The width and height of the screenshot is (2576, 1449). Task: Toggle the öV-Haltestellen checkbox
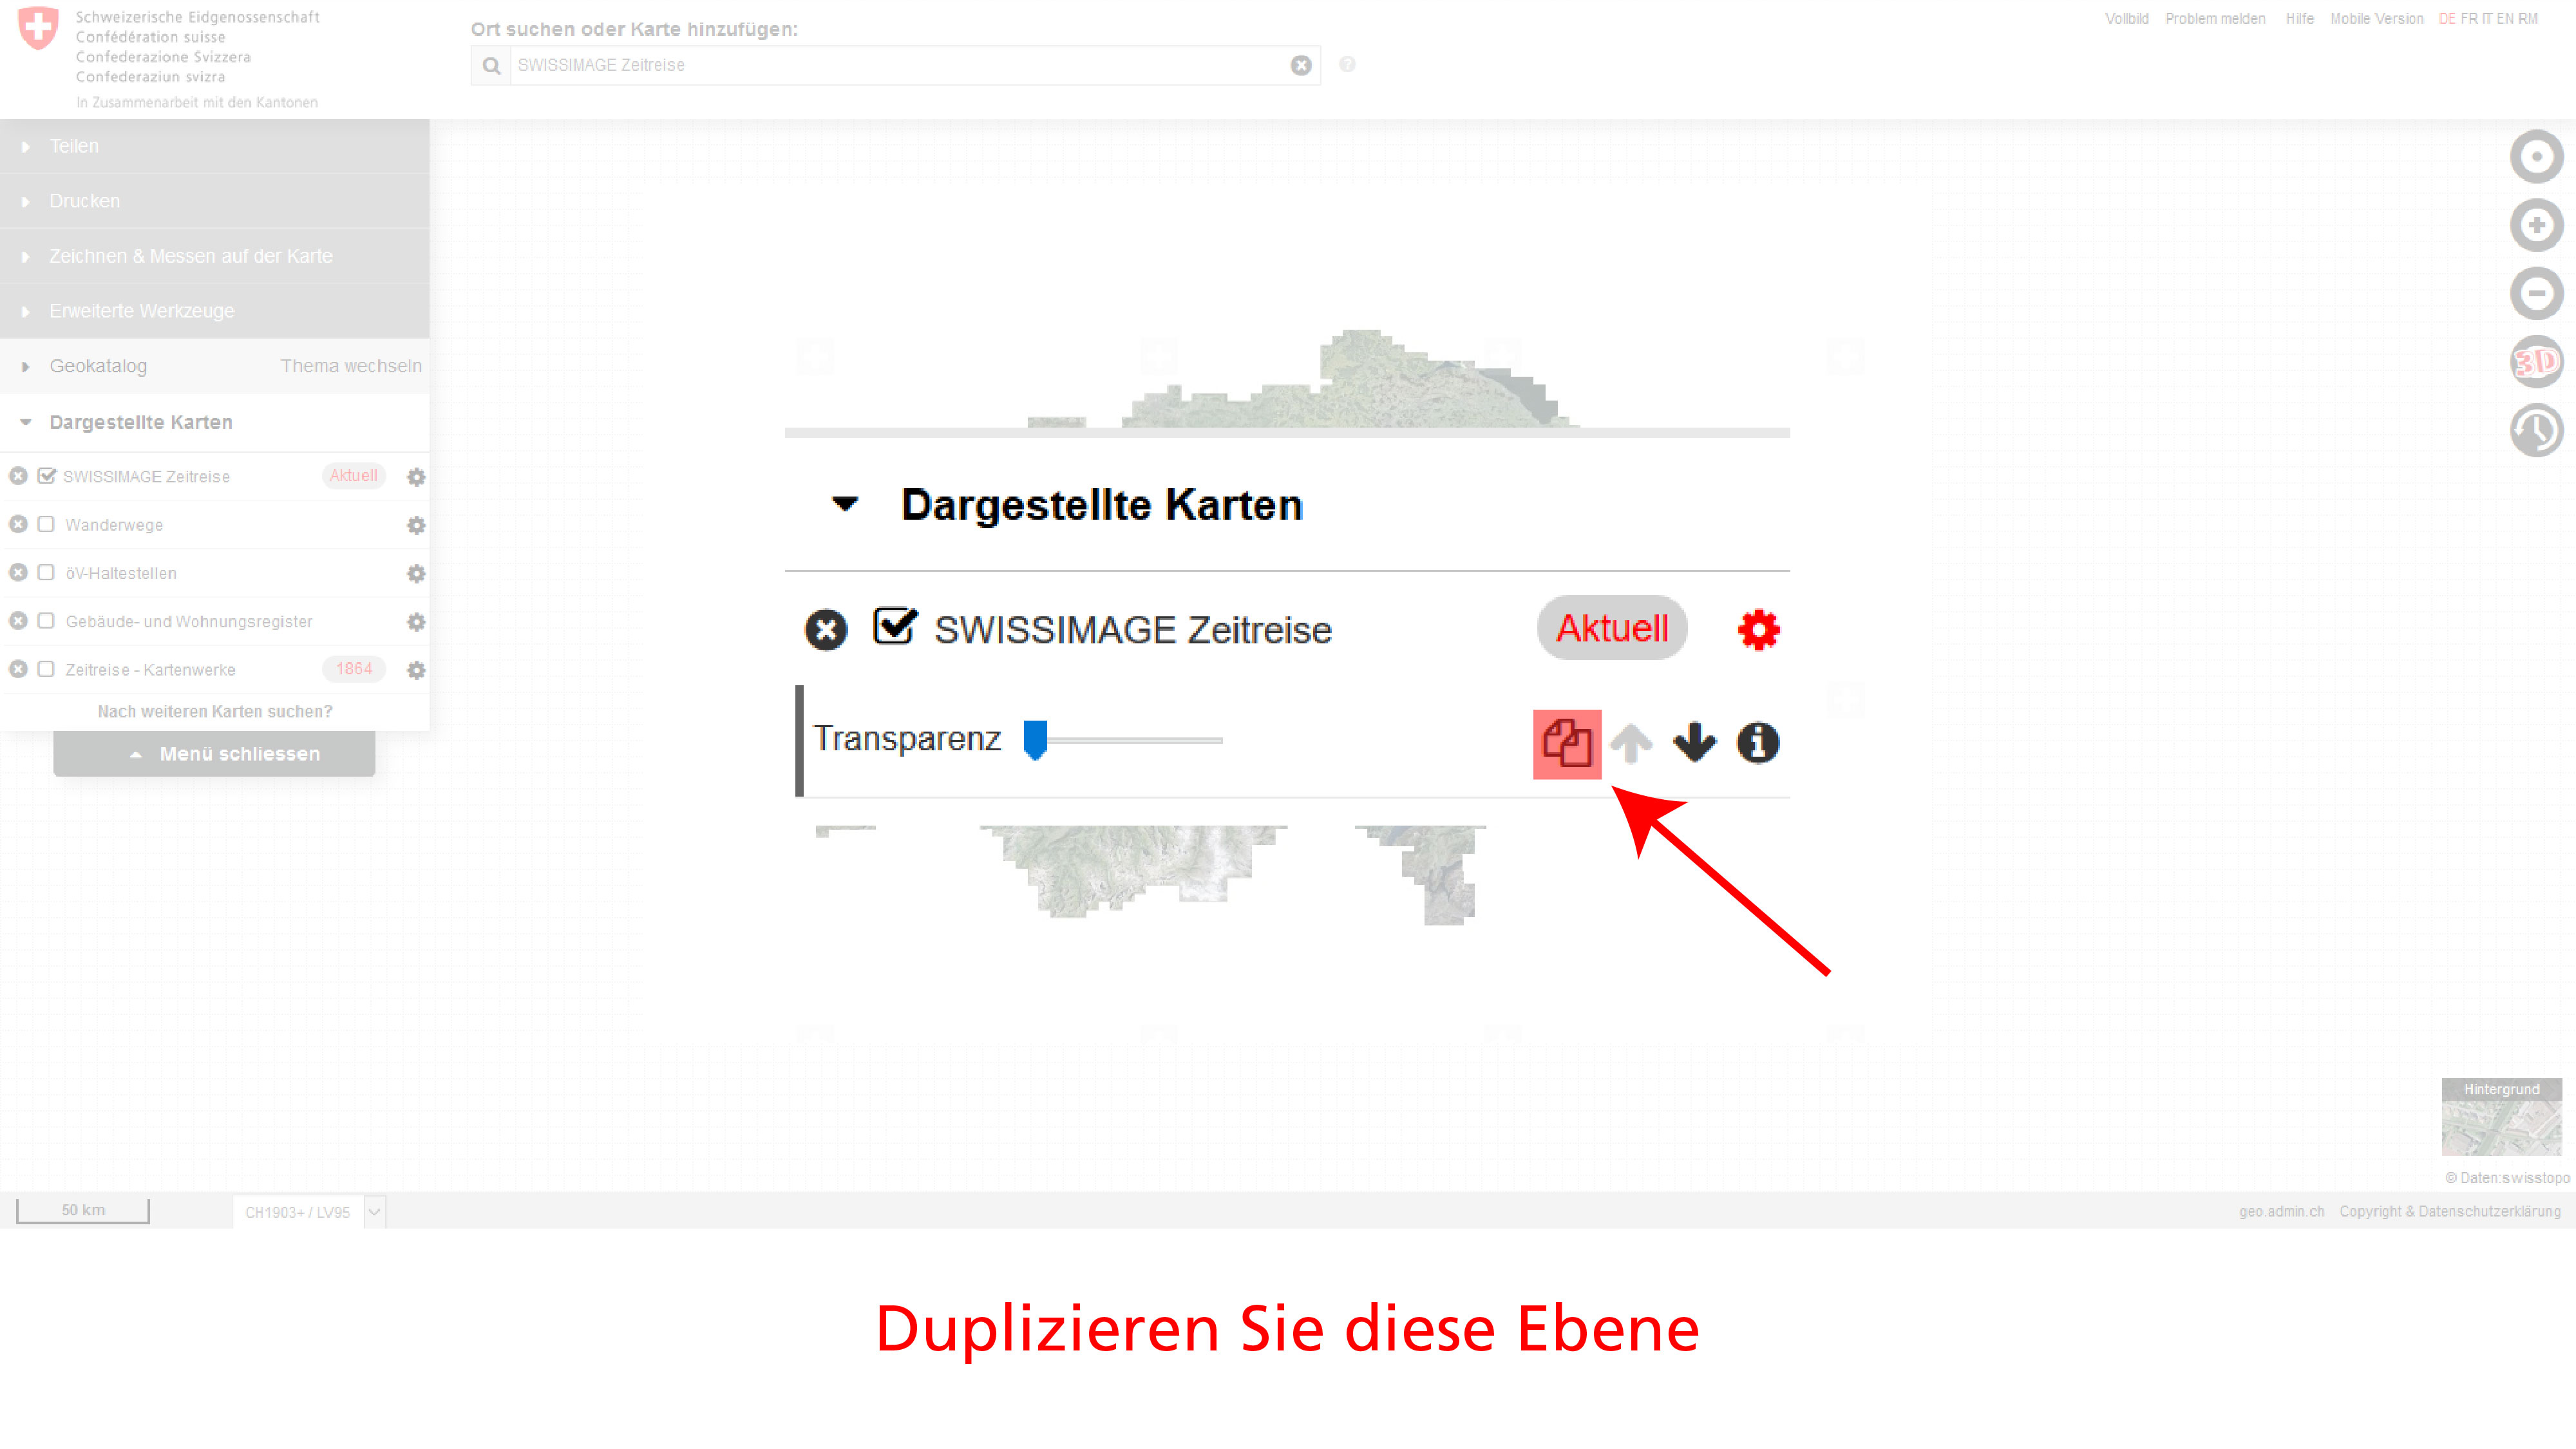46,572
